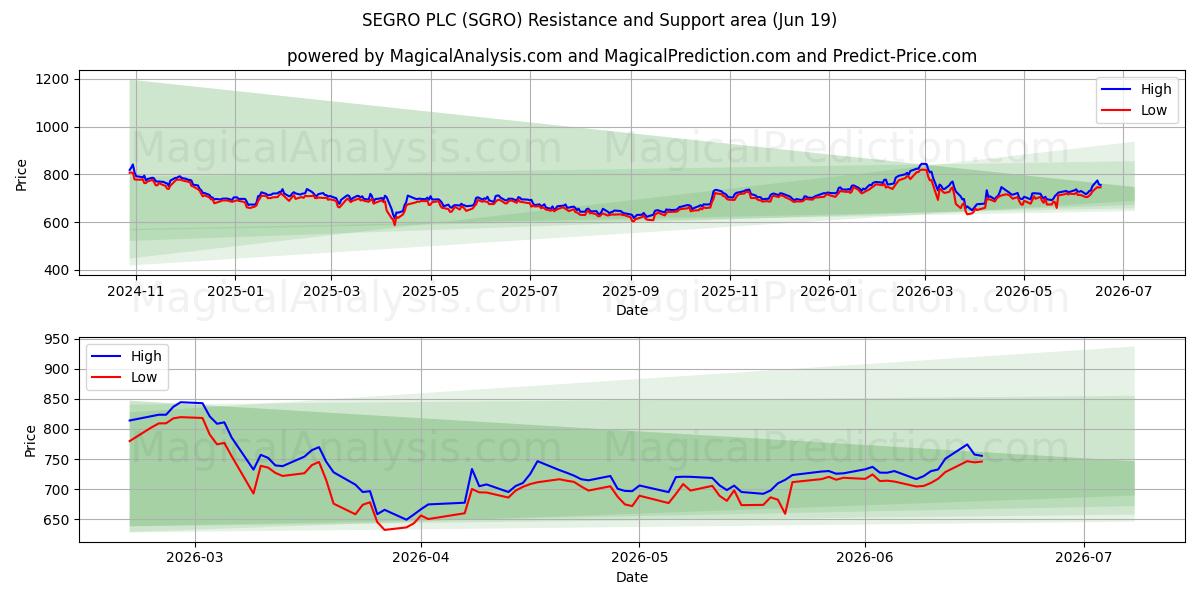Click the '850' y-axis tick in lower chart
The image size is (1200, 600).
56,399
